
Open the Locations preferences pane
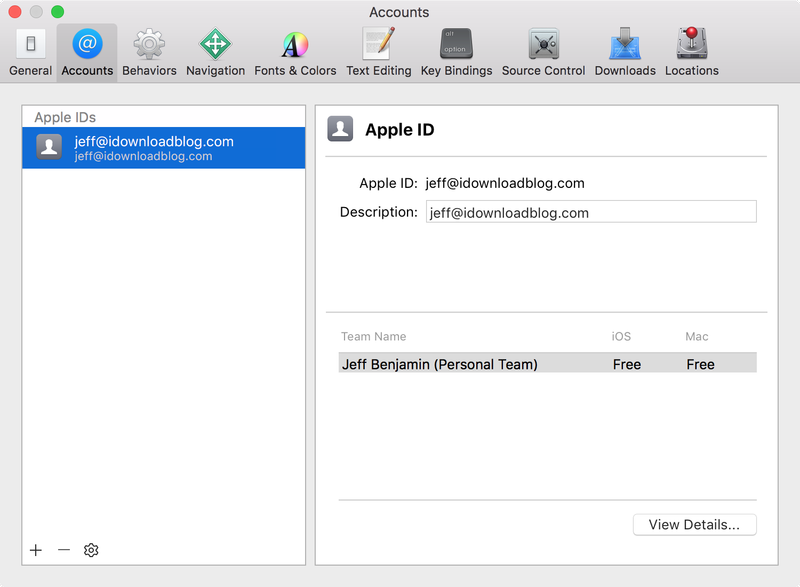(691, 53)
